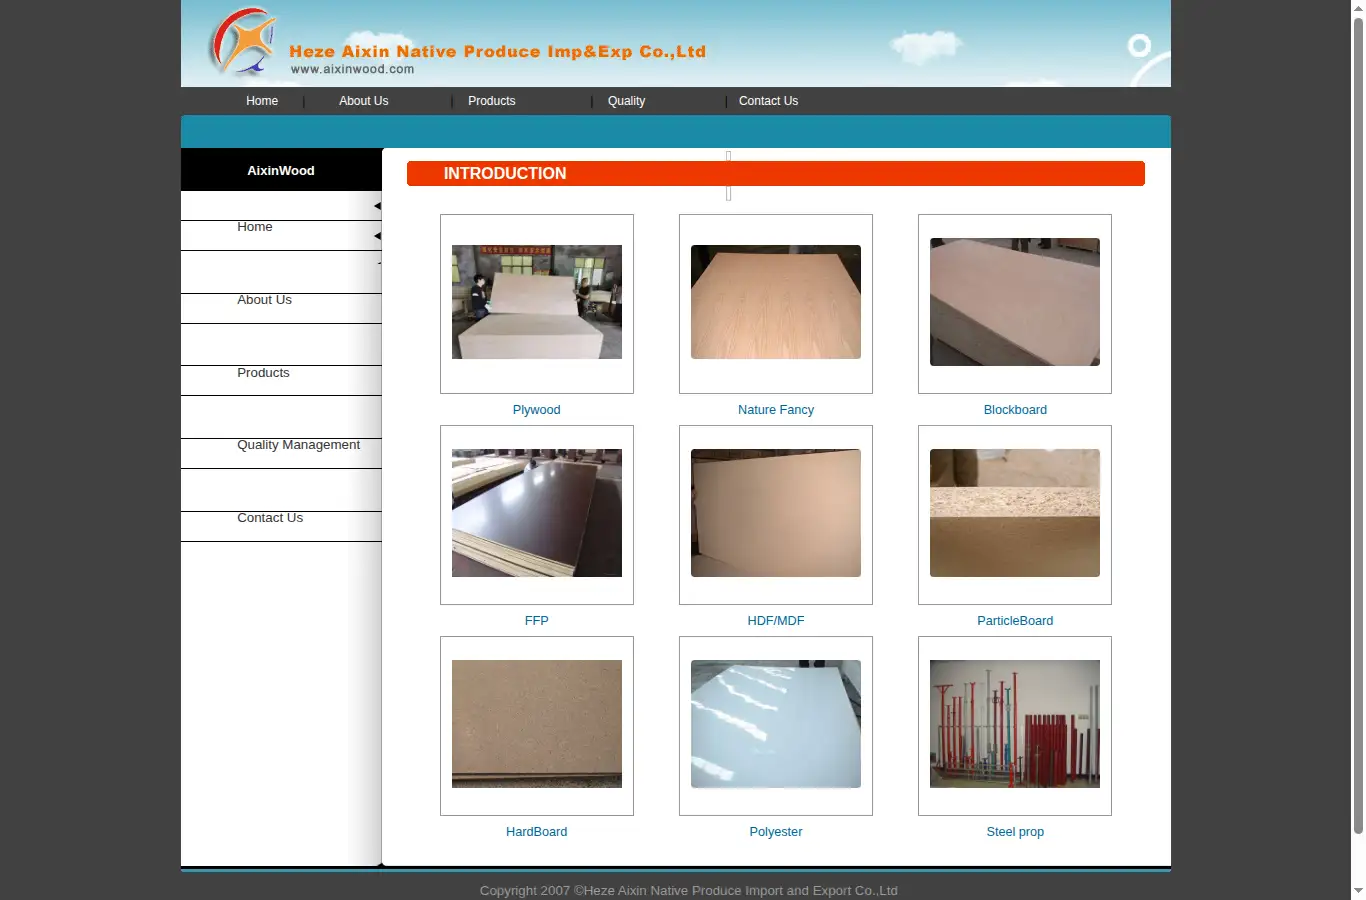Go to About Us in the left sidebar
This screenshot has width=1366, height=900.
[x=264, y=300]
